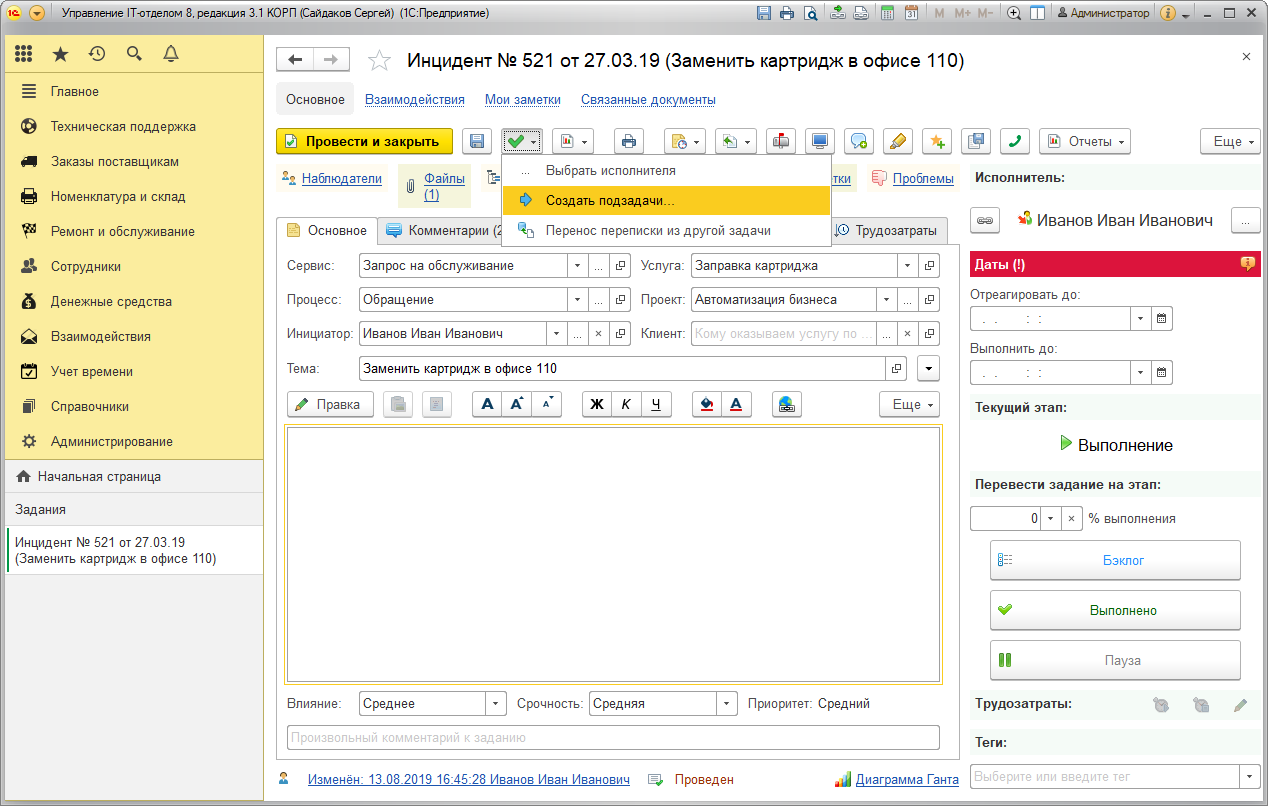Open the Трудозатраты tab
This screenshot has width=1268, height=806.
890,231
